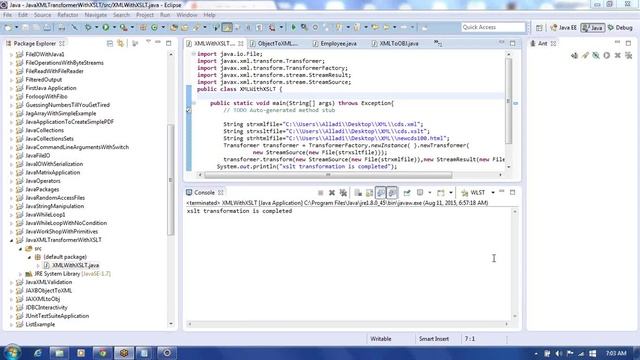Click the New file toolbar icon
640x360 pixels.
8,28
